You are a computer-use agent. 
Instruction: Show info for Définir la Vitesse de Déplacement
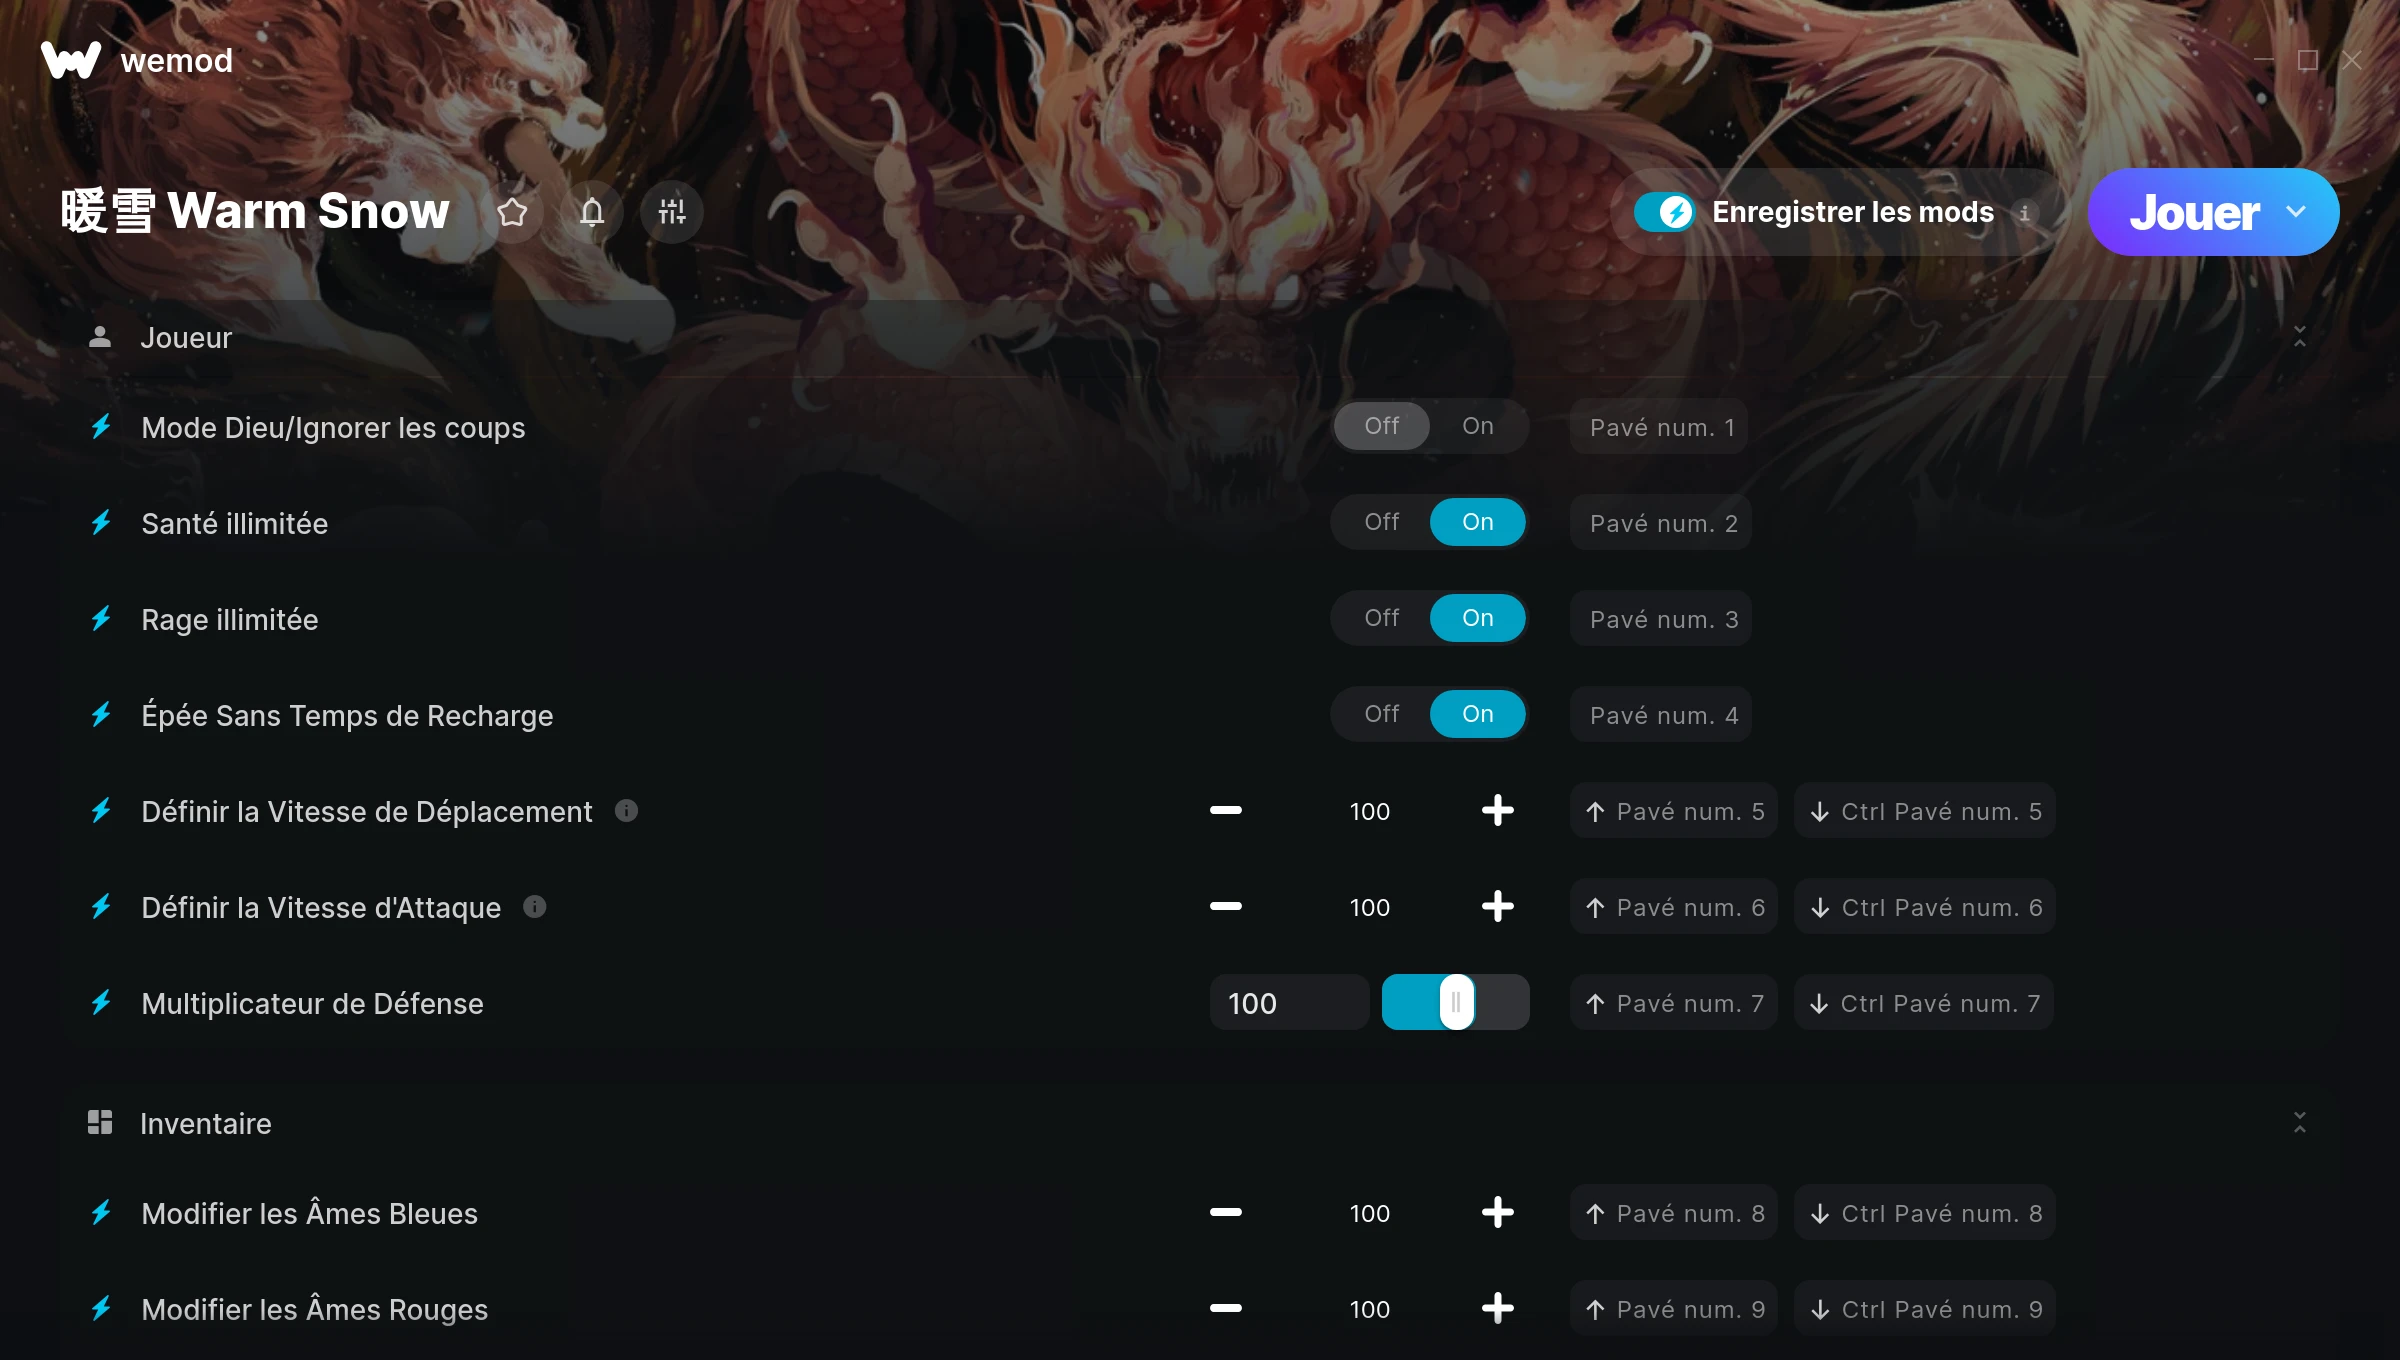pos(626,811)
